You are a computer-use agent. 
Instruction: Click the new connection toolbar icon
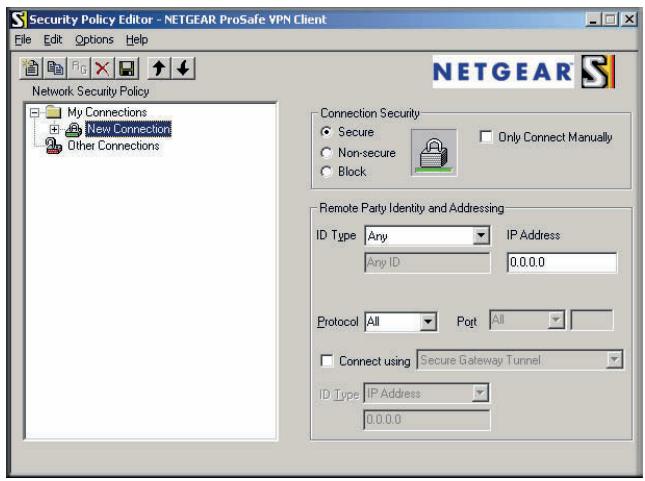[x=31, y=68]
